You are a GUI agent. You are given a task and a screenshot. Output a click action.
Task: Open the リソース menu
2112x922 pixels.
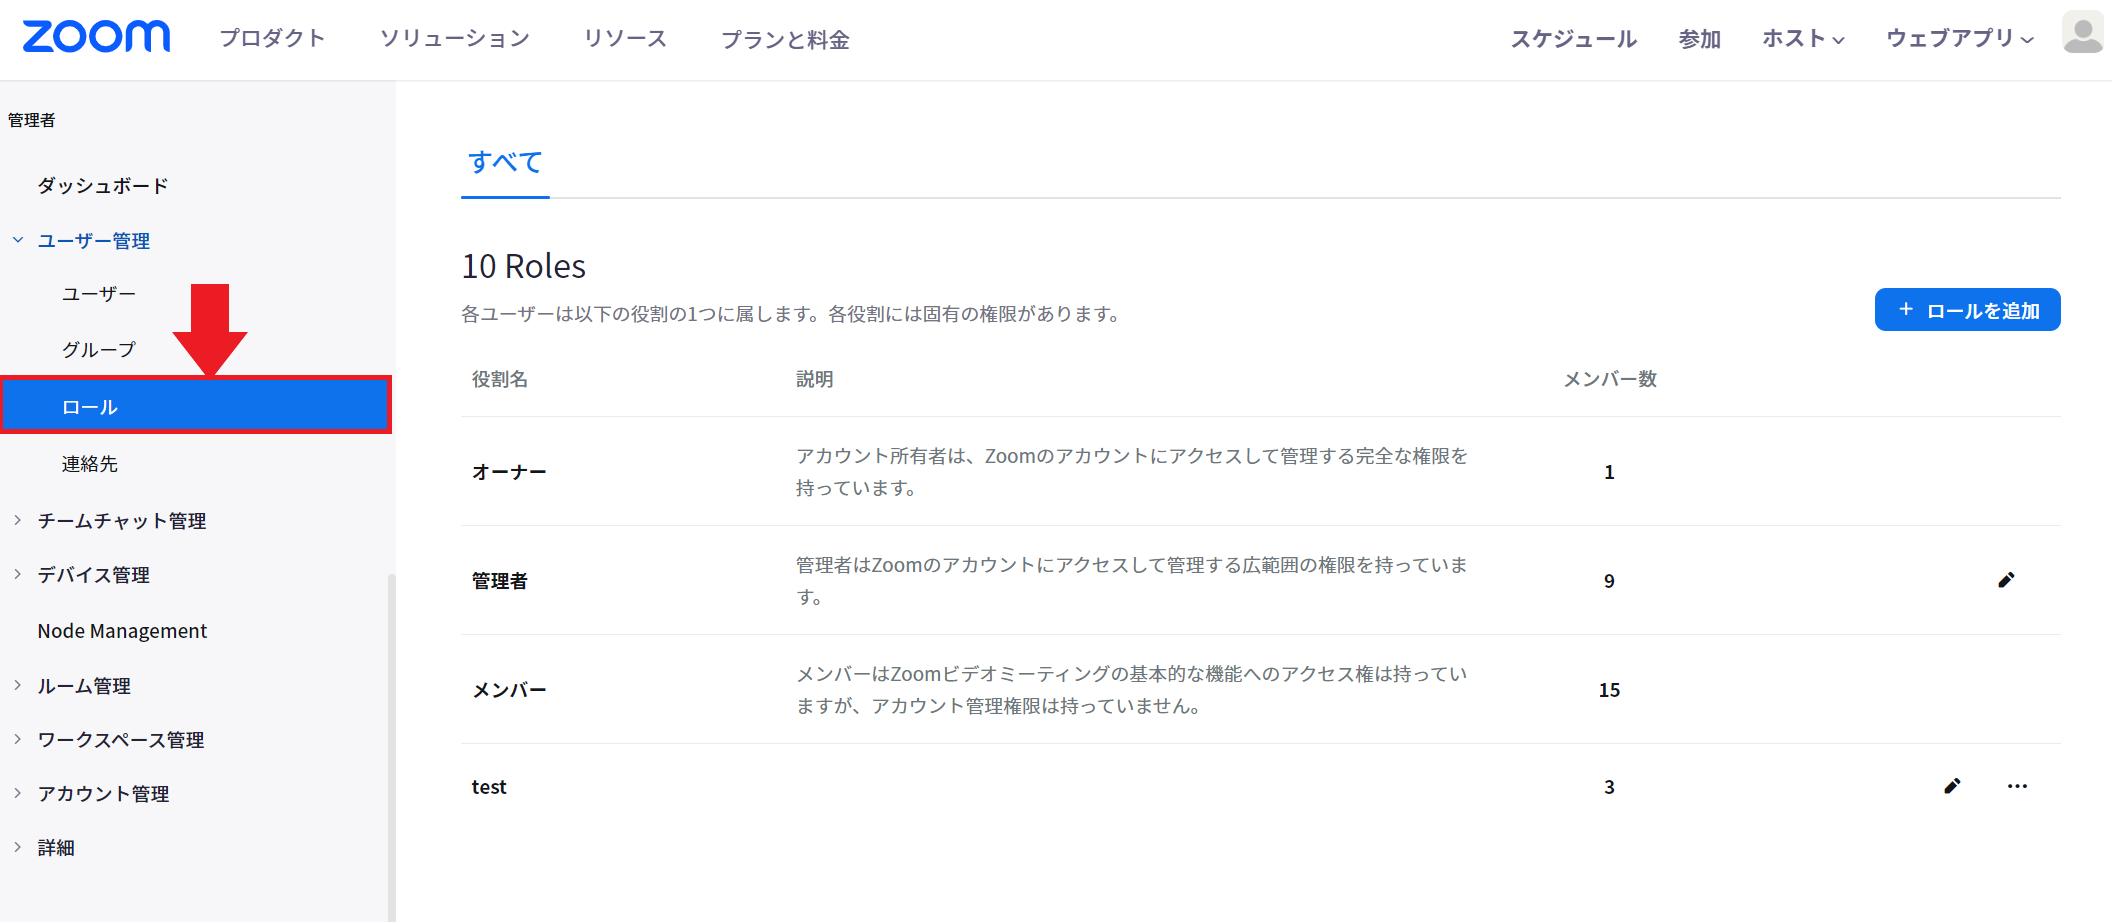(x=625, y=38)
